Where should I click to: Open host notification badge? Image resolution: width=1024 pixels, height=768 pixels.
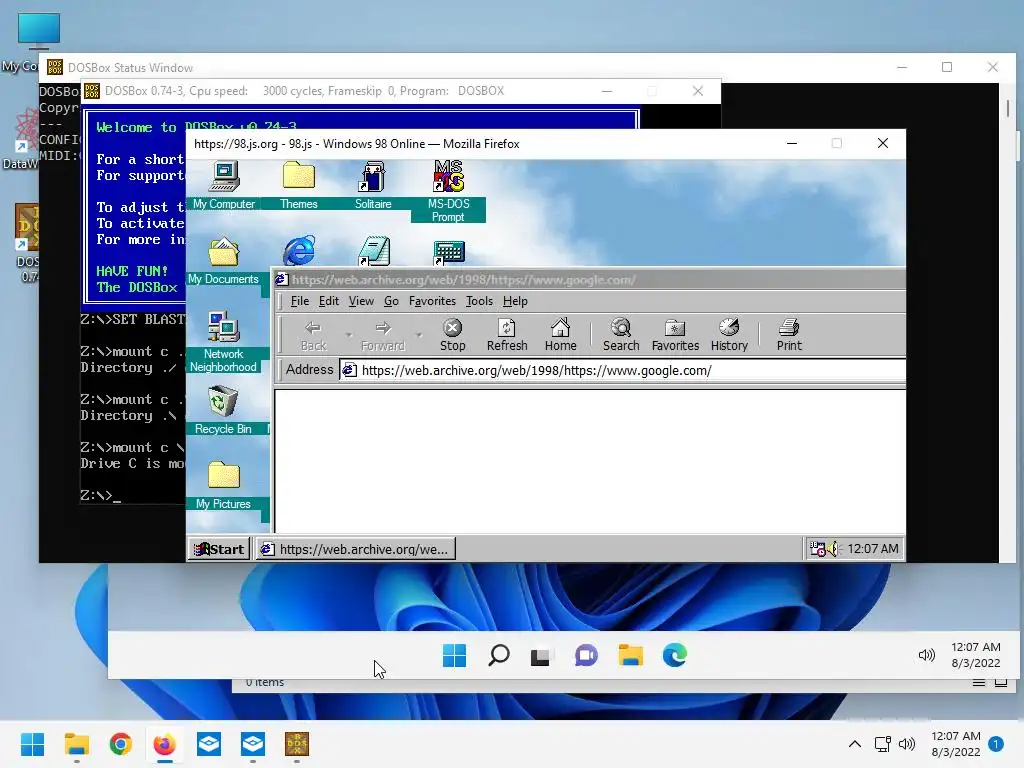pos(996,744)
